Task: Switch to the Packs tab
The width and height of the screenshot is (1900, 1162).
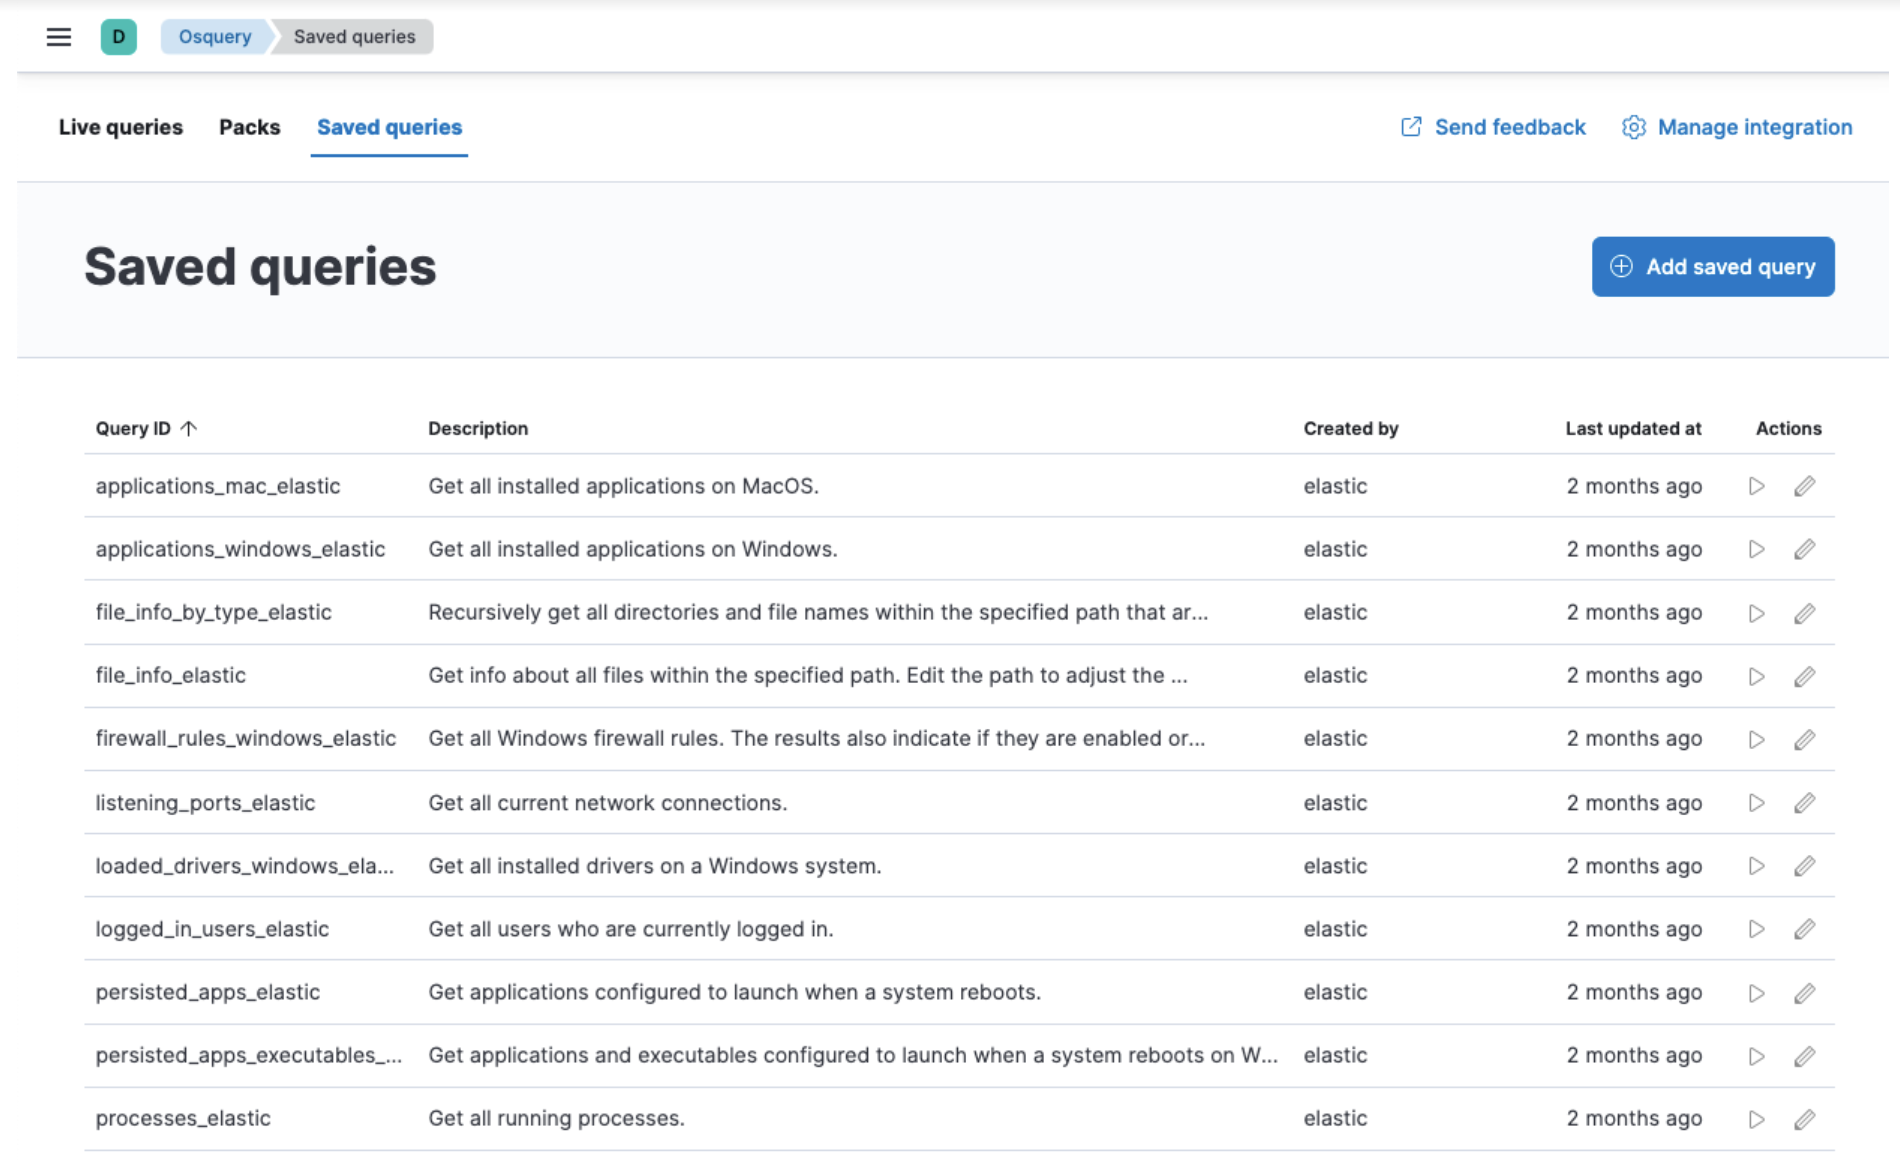Action: [249, 127]
